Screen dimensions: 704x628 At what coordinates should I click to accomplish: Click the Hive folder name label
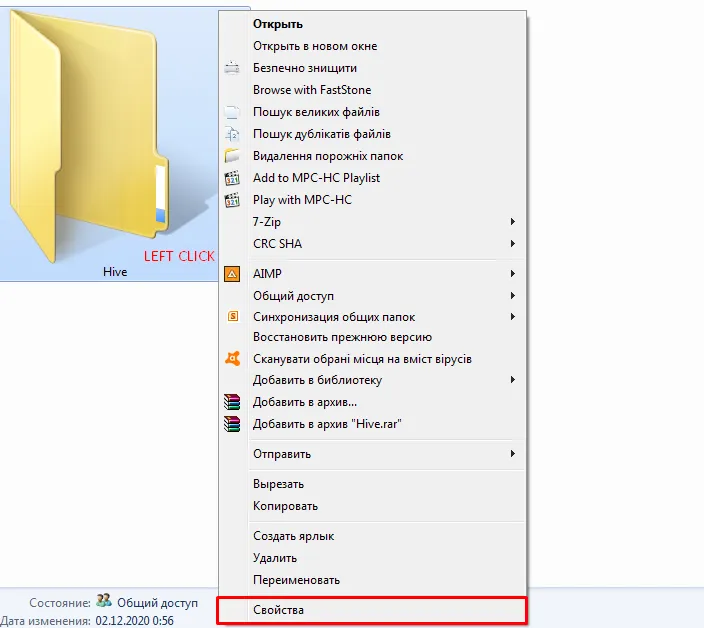click(x=115, y=272)
